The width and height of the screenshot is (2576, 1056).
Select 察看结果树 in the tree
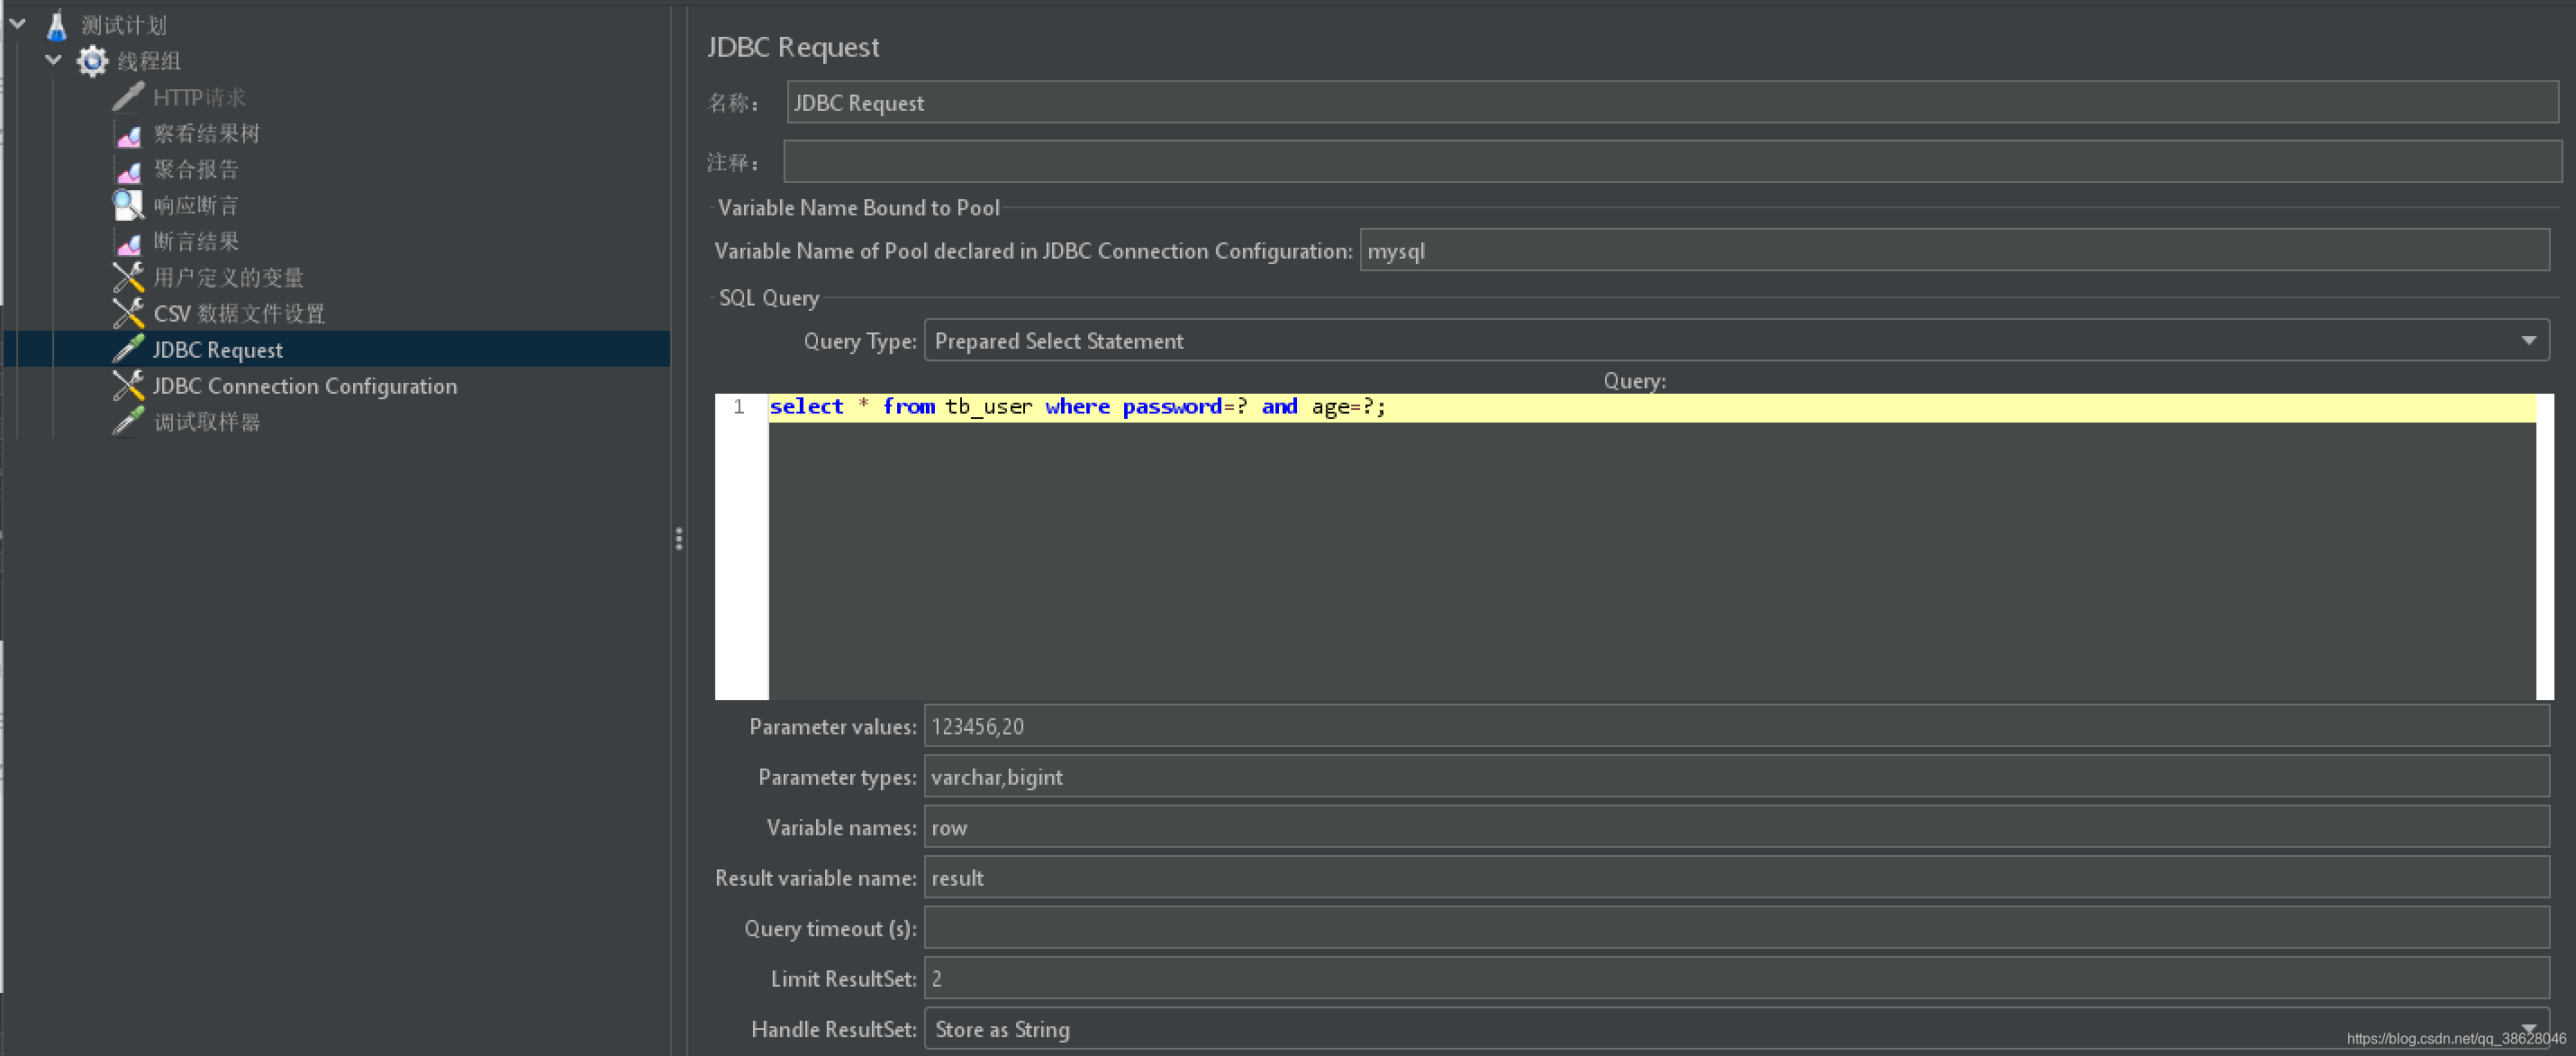pyautogui.click(x=206, y=133)
